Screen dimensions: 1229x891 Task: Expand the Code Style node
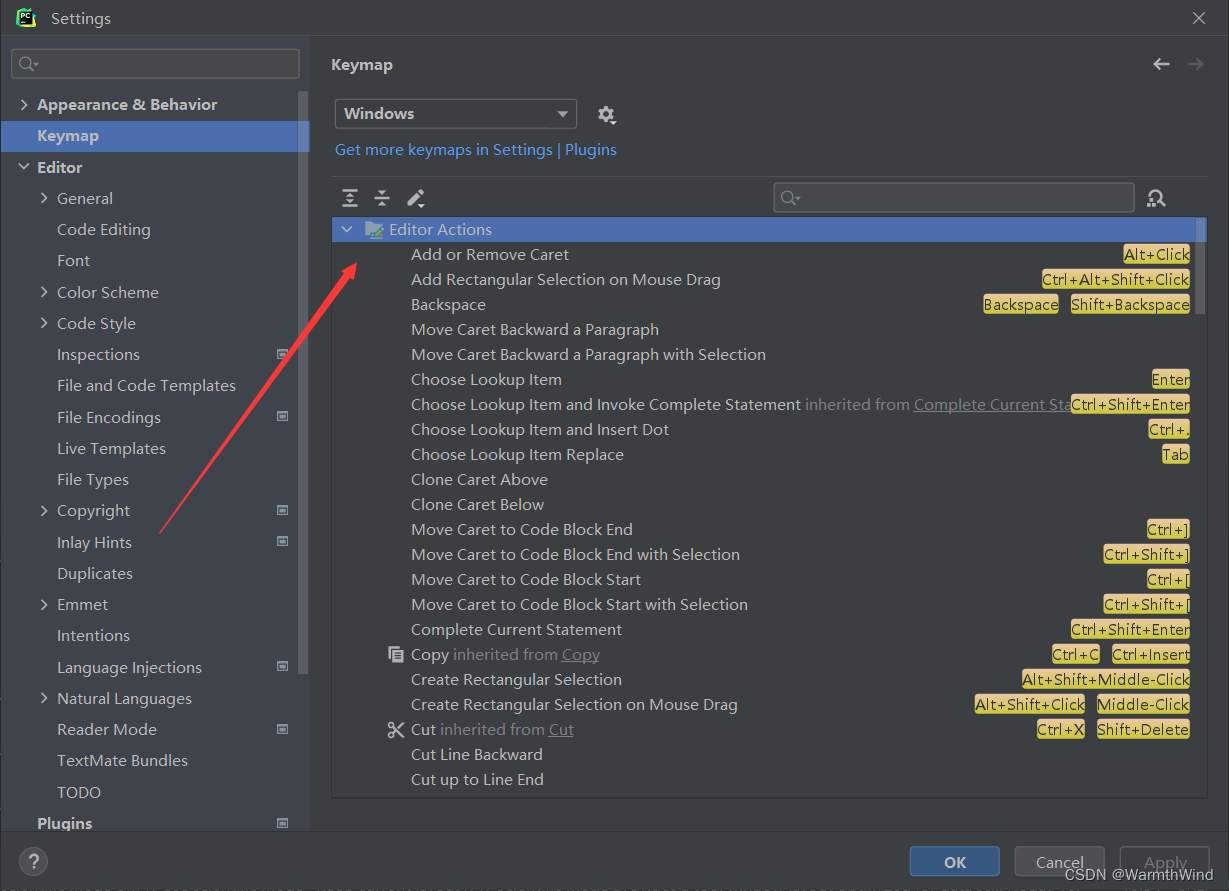(x=44, y=323)
